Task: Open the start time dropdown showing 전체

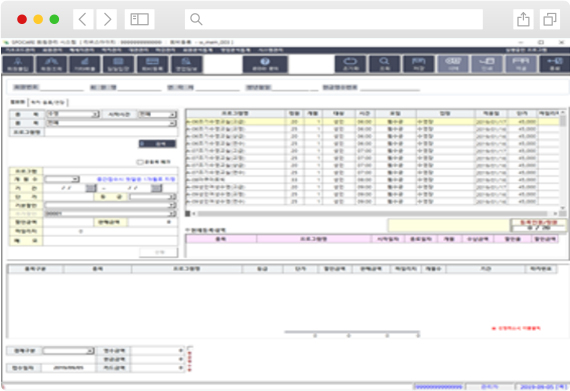Action: point(157,114)
